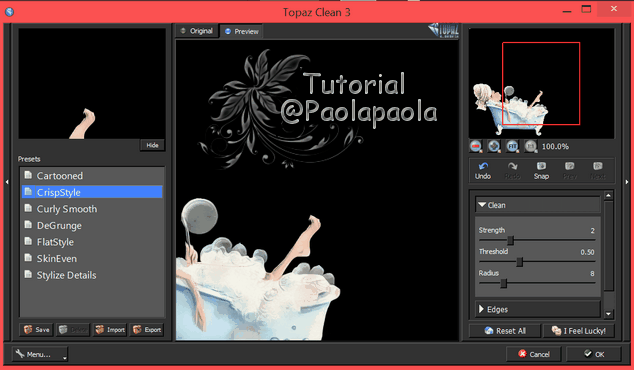
Task: Click the preset preview thumbnail with the foot
Action: click(92, 83)
